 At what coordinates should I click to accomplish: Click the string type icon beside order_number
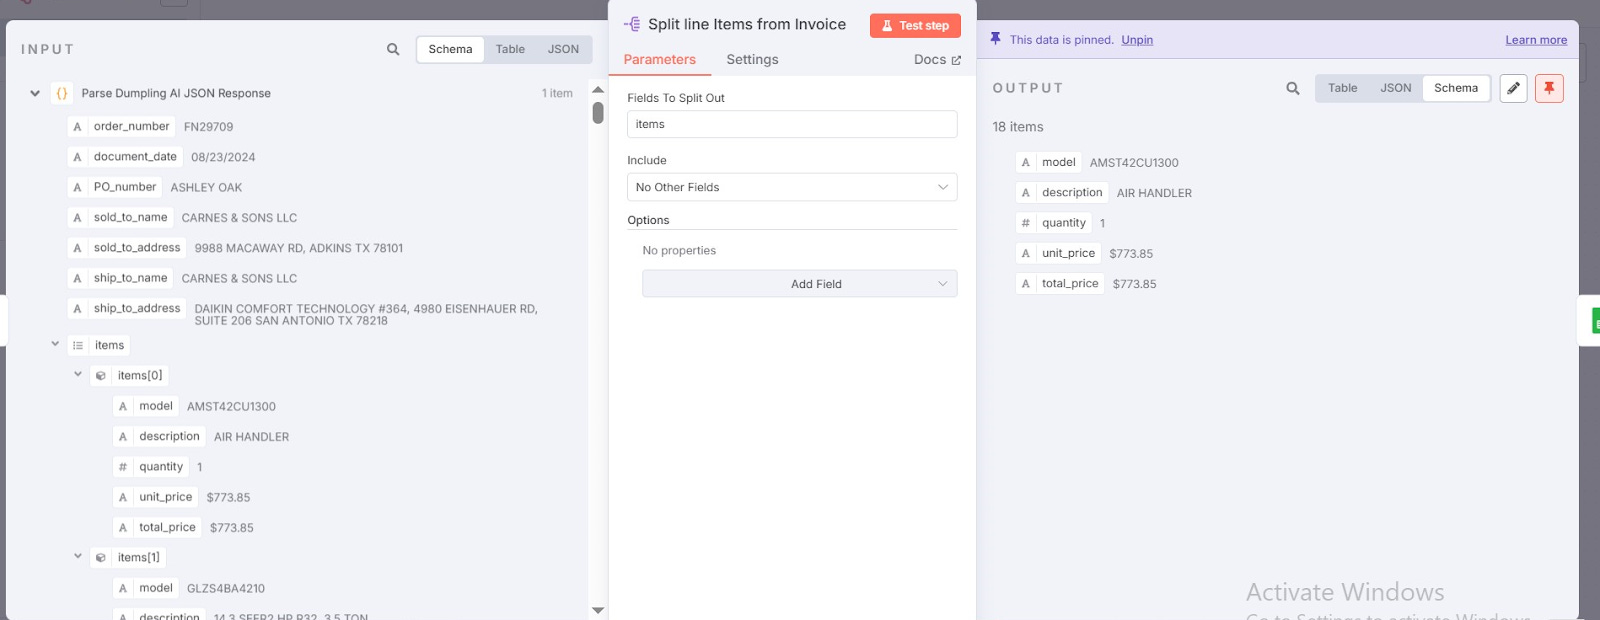[77, 127]
